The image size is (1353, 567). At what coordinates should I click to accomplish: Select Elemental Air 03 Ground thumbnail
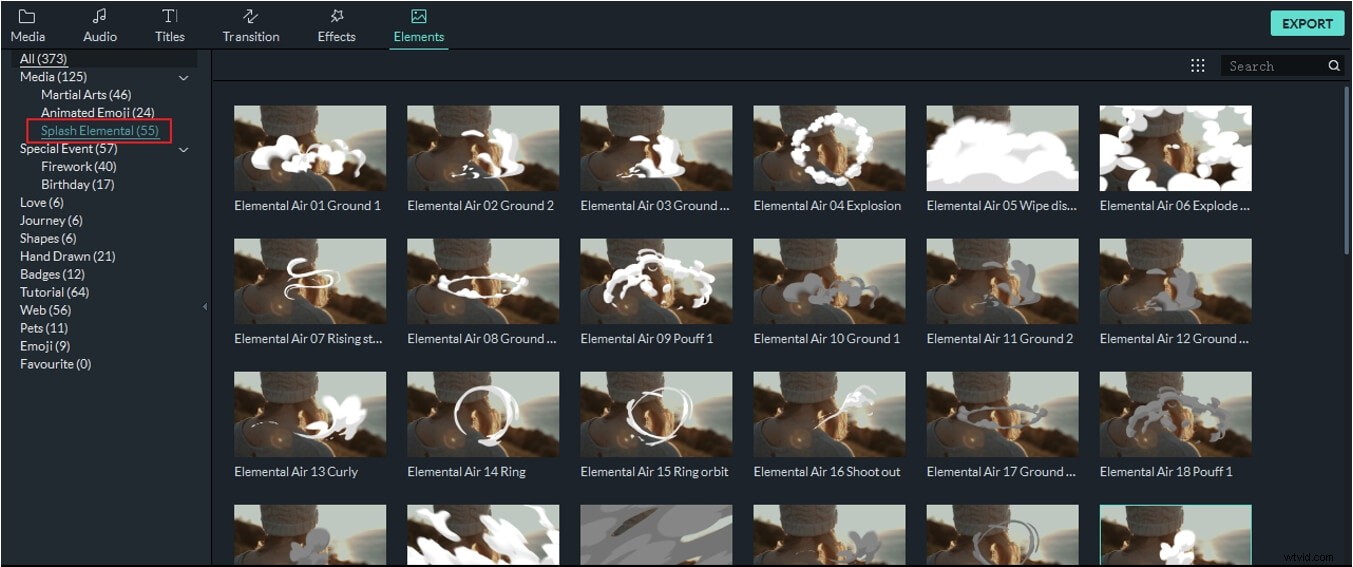click(x=656, y=148)
